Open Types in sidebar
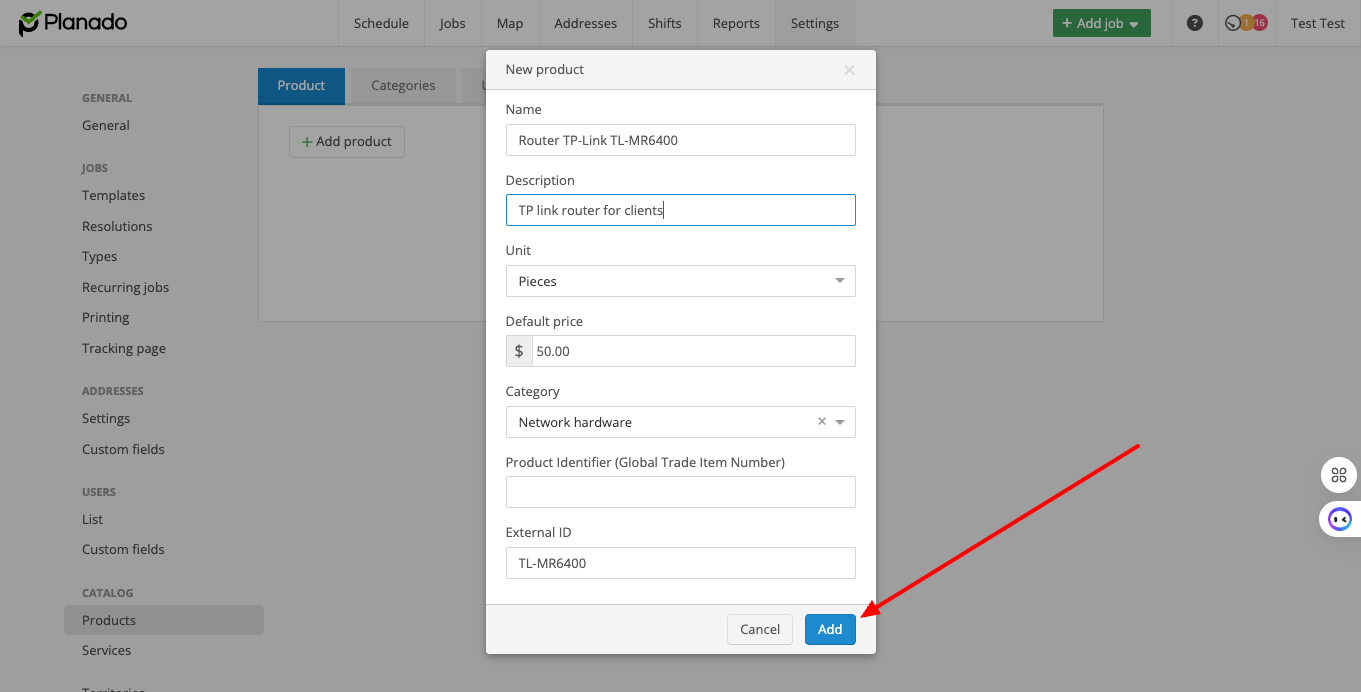1361x692 pixels. tap(99, 257)
